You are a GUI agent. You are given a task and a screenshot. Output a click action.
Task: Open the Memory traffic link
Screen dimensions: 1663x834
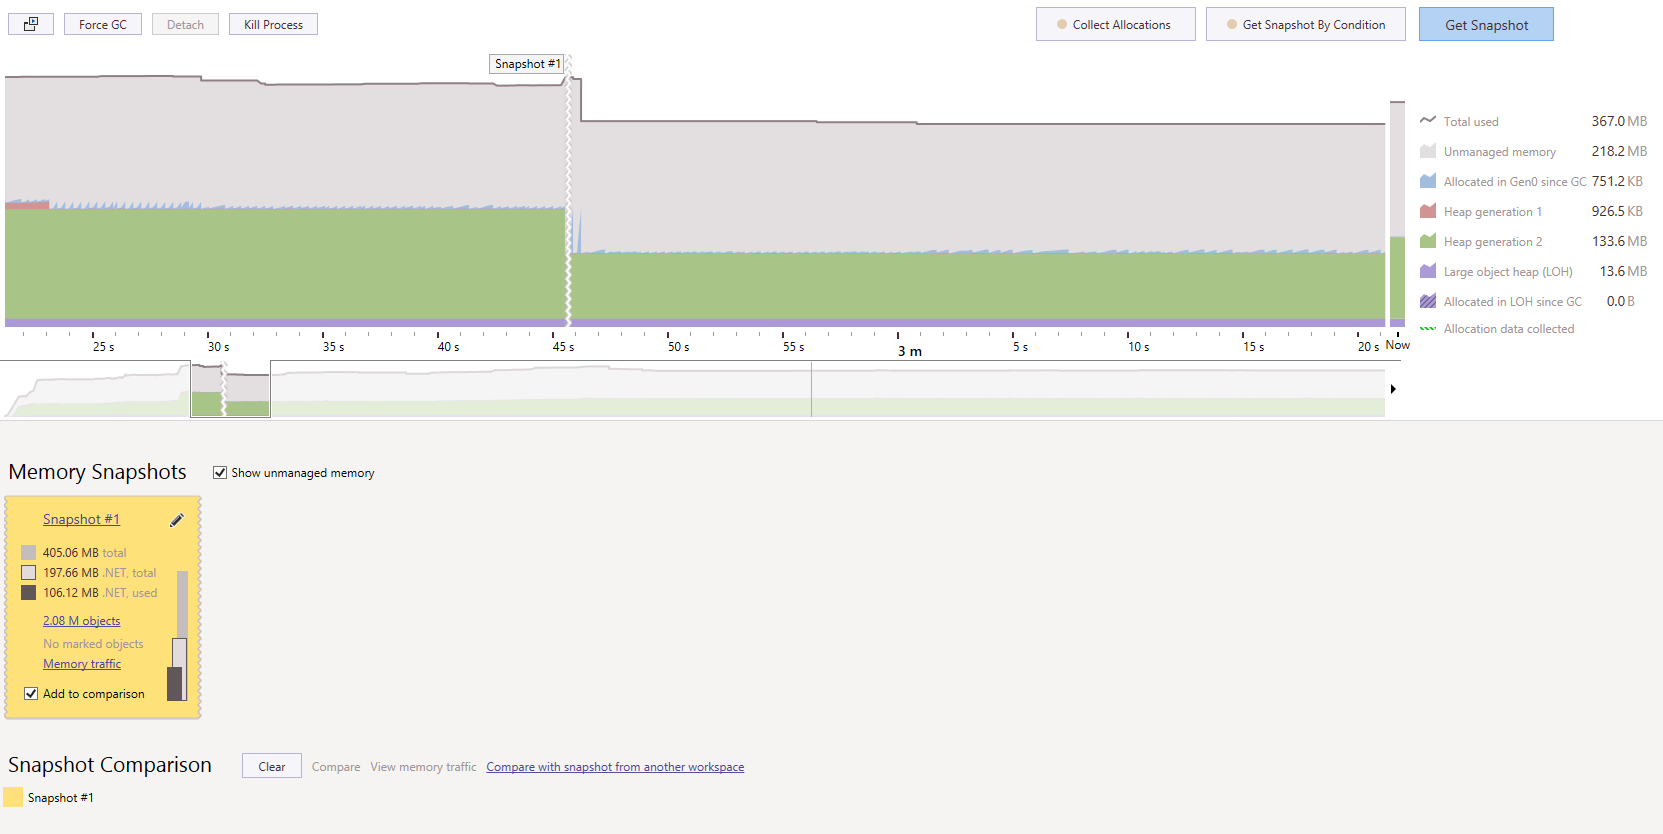82,664
